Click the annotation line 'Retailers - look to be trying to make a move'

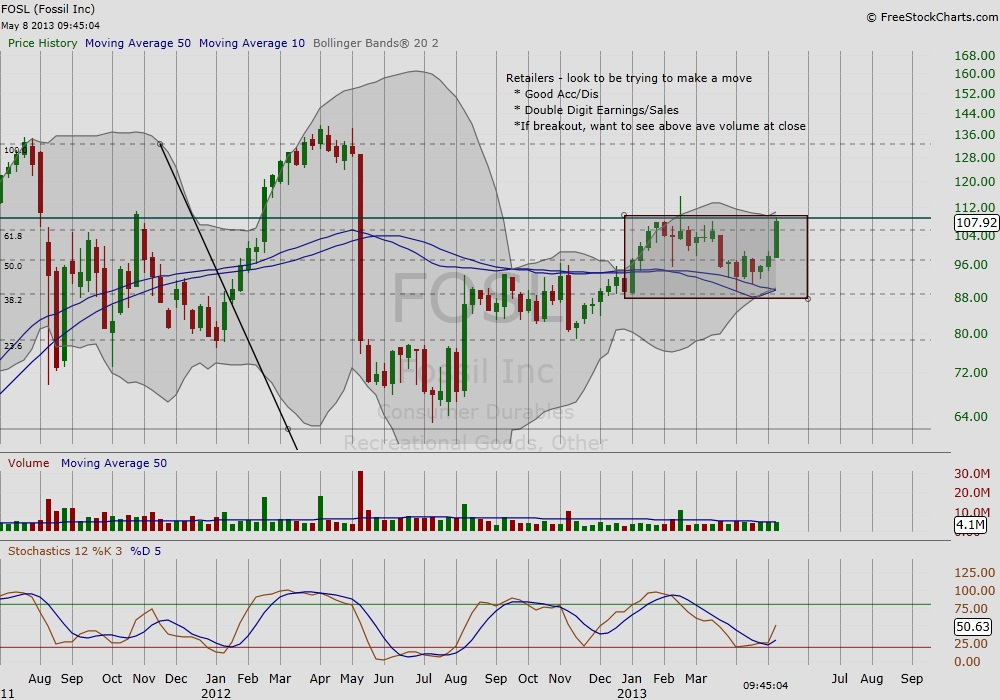(629, 78)
